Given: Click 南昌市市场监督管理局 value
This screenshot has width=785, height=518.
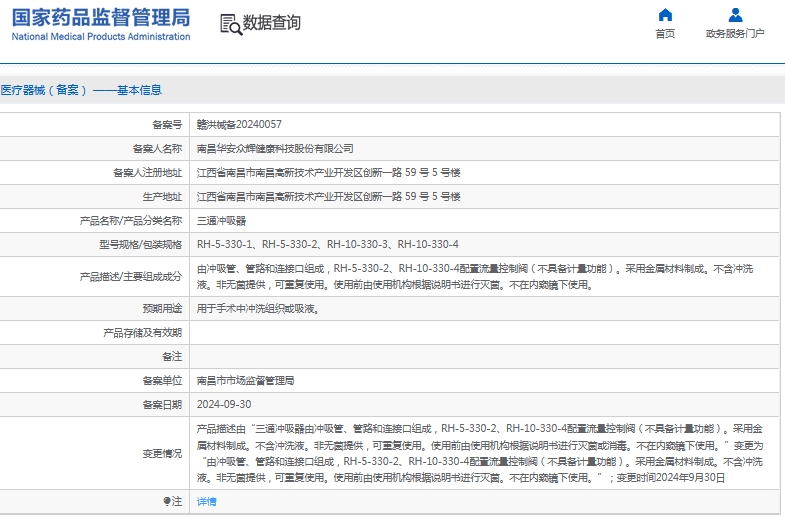Looking at the screenshot, I should 245,381.
